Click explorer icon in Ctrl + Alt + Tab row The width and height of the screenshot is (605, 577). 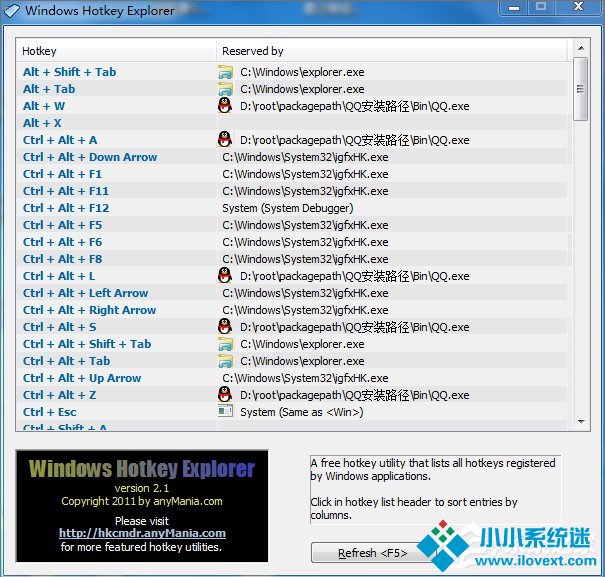pos(225,361)
